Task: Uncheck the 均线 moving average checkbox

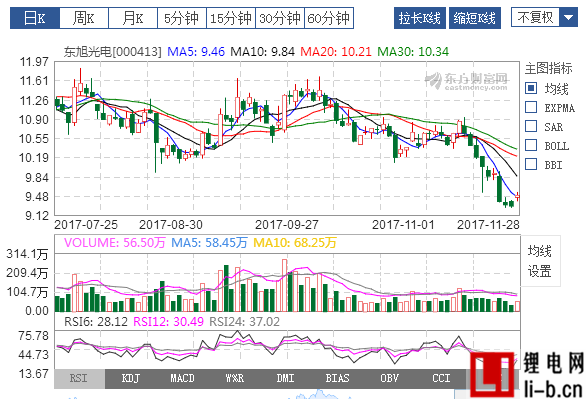Action: (531, 88)
